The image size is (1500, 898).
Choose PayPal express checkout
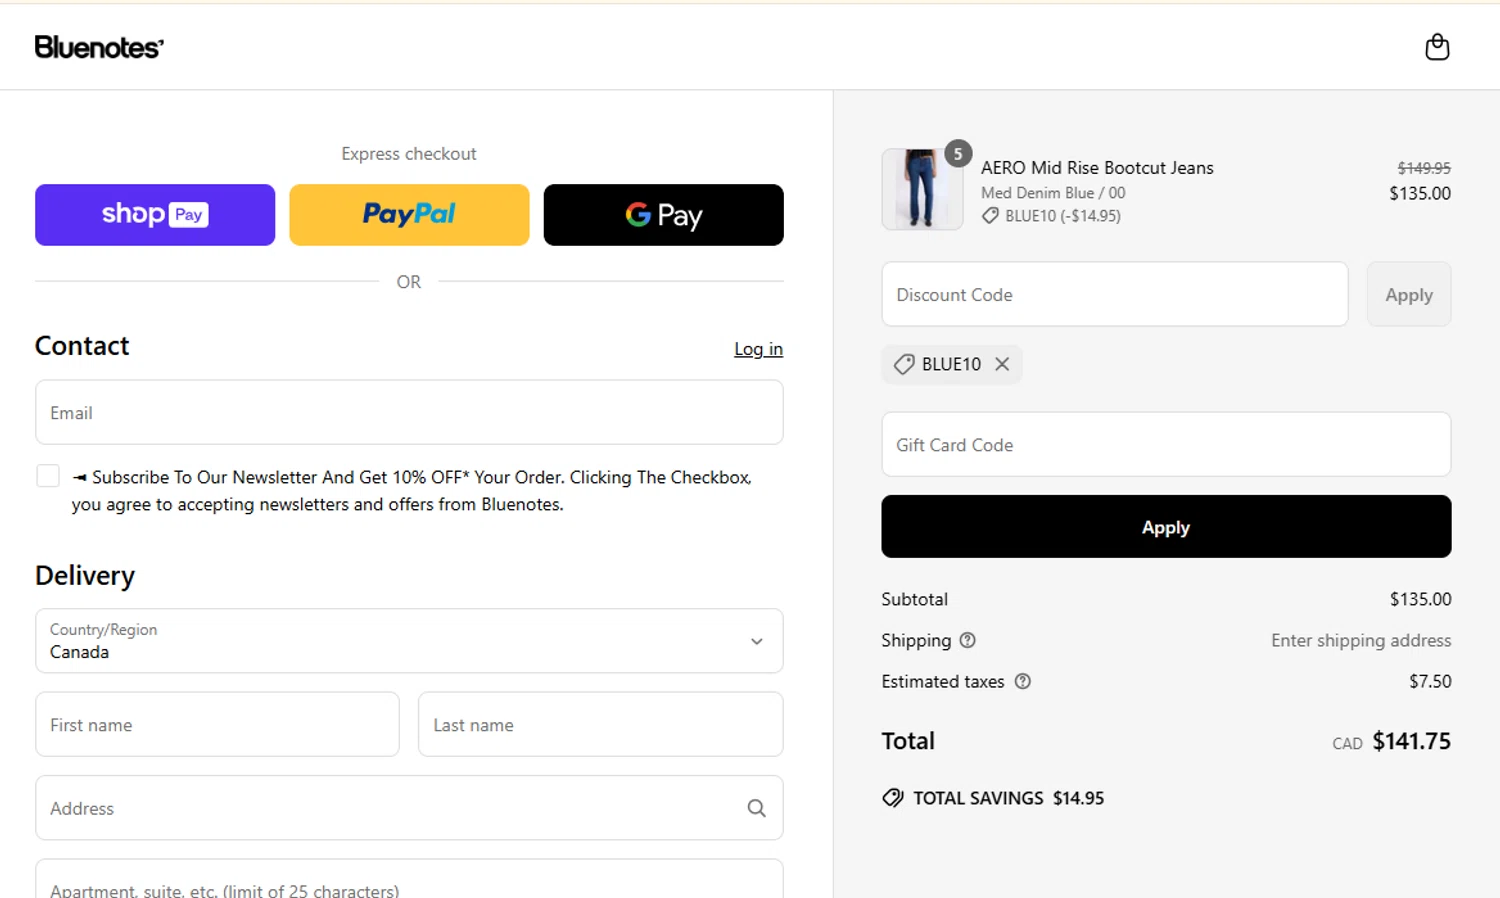pyautogui.click(x=409, y=215)
